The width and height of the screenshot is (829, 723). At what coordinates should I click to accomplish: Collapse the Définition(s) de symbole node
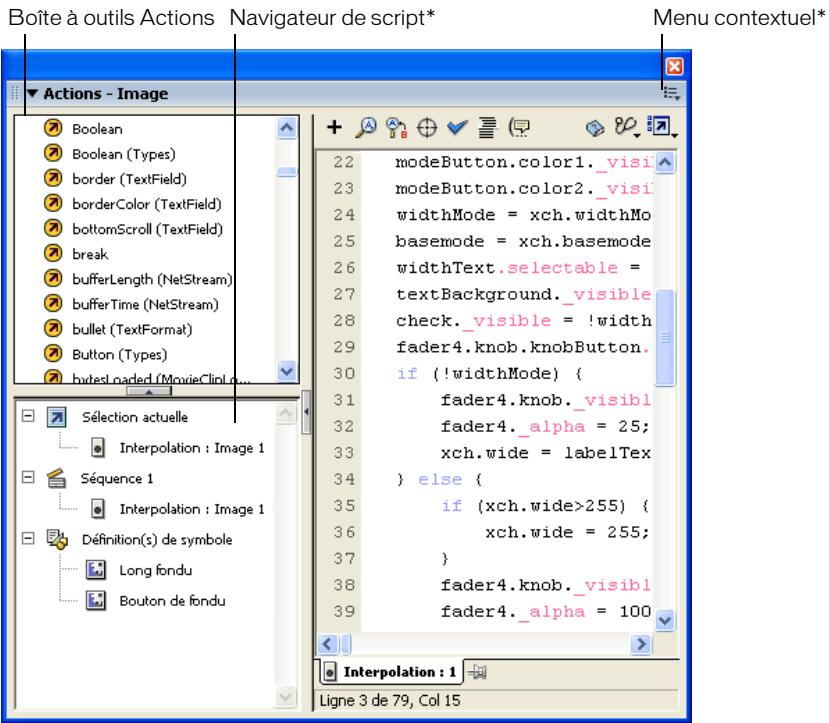pyautogui.click(x=28, y=539)
